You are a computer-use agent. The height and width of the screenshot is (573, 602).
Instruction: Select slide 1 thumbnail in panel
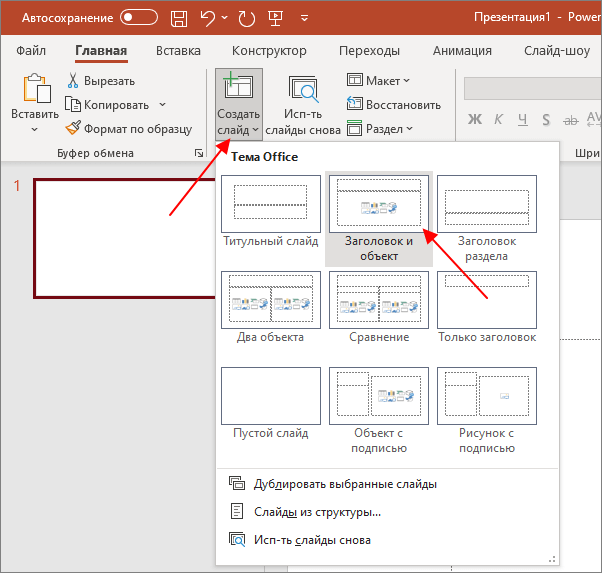pyautogui.click(x=125, y=238)
